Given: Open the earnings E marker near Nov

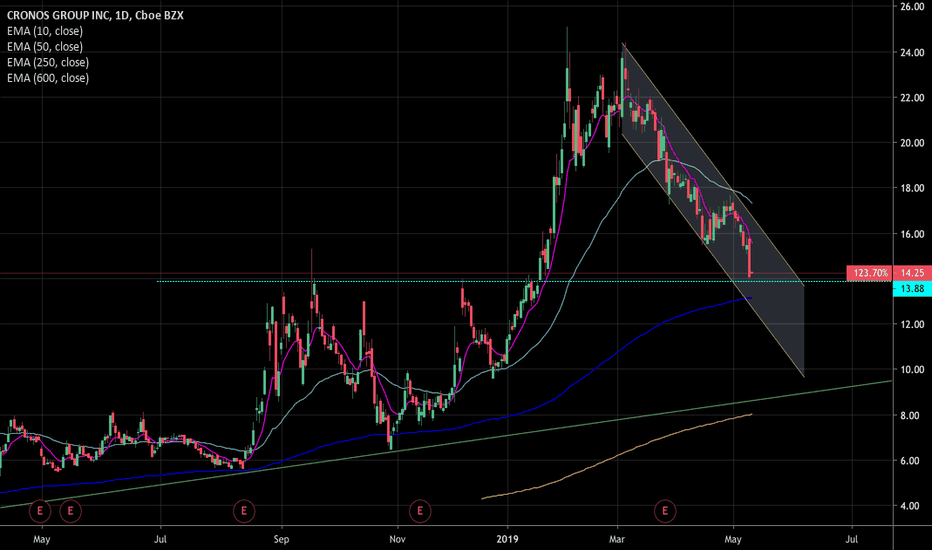Looking at the screenshot, I should point(420,511).
